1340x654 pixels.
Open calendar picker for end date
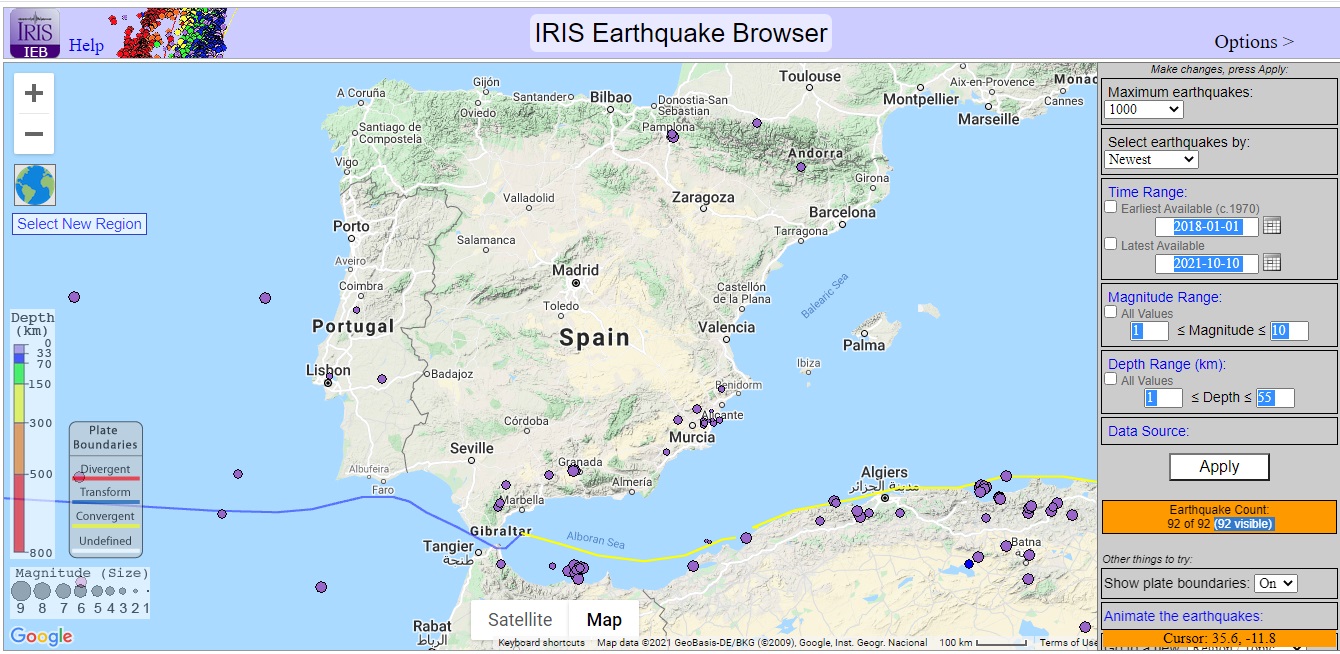[x=1272, y=263]
